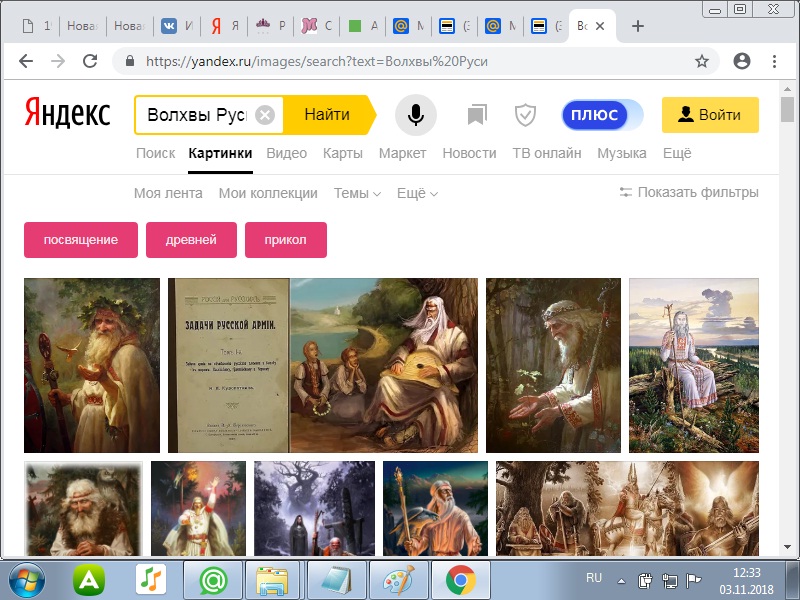
Task: Click the browser back arrow
Action: tap(26, 61)
